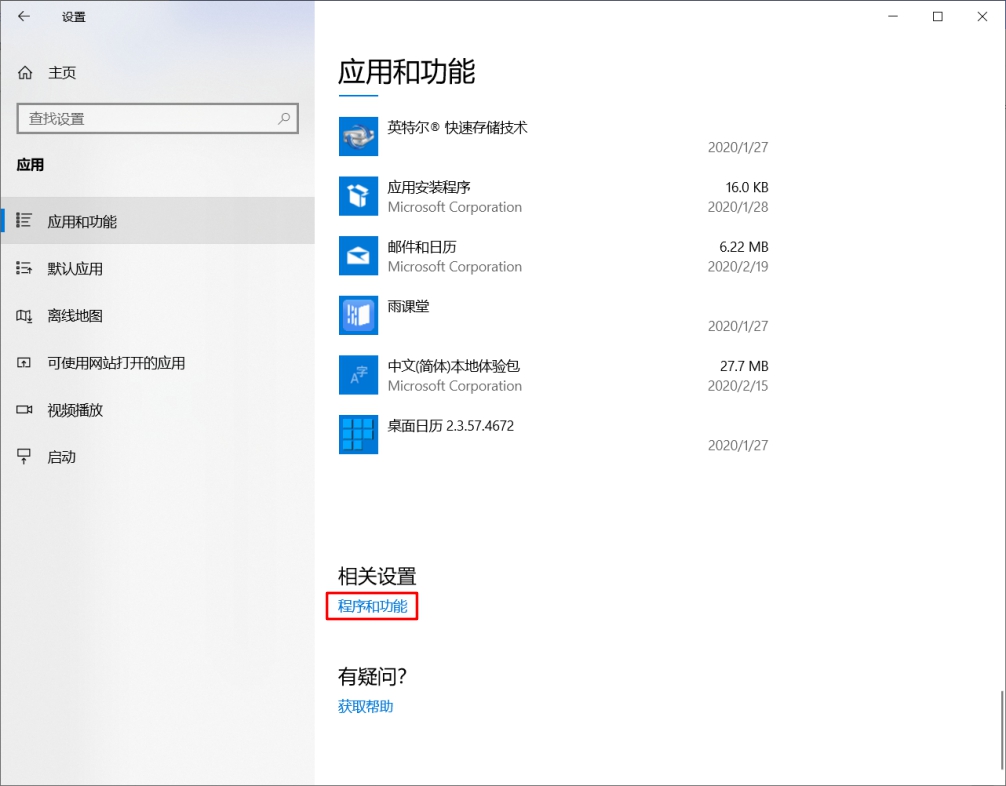Click the 应用安装程序 app icon
Image resolution: width=1006 pixels, height=786 pixels.
[x=358, y=196]
